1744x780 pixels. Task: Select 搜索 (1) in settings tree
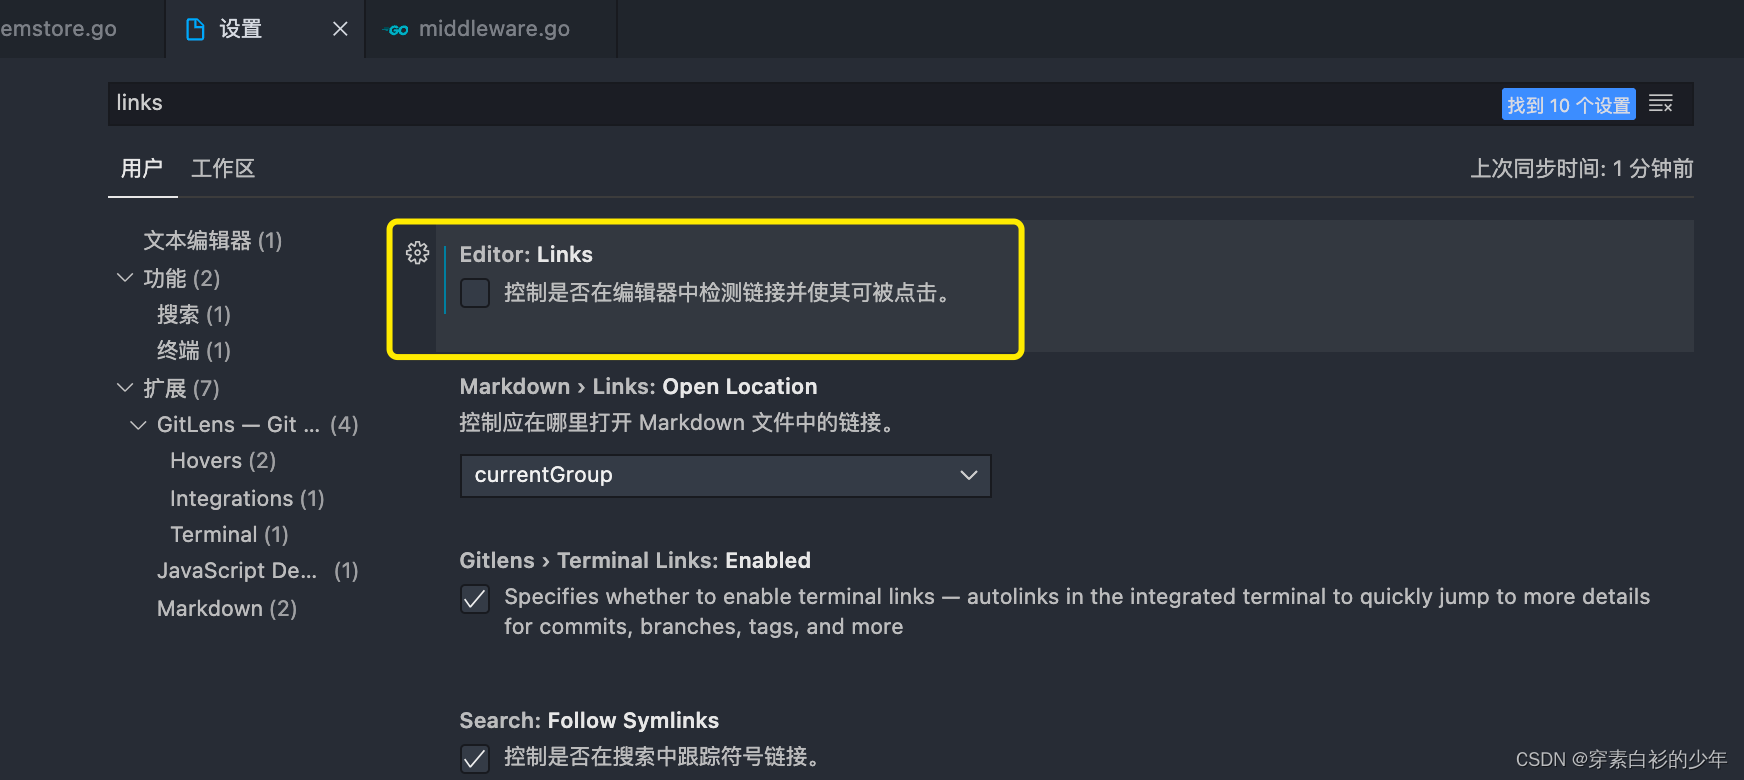194,315
